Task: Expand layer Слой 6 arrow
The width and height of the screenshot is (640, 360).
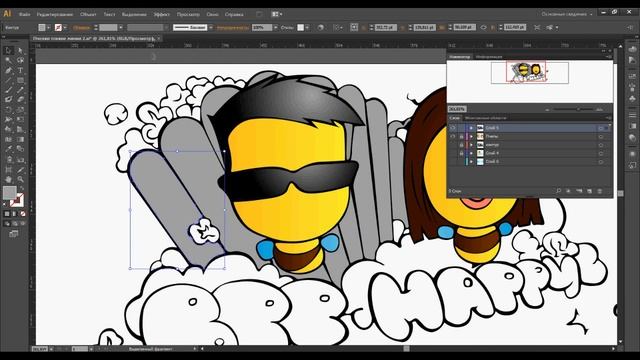Action: pyautogui.click(x=471, y=162)
